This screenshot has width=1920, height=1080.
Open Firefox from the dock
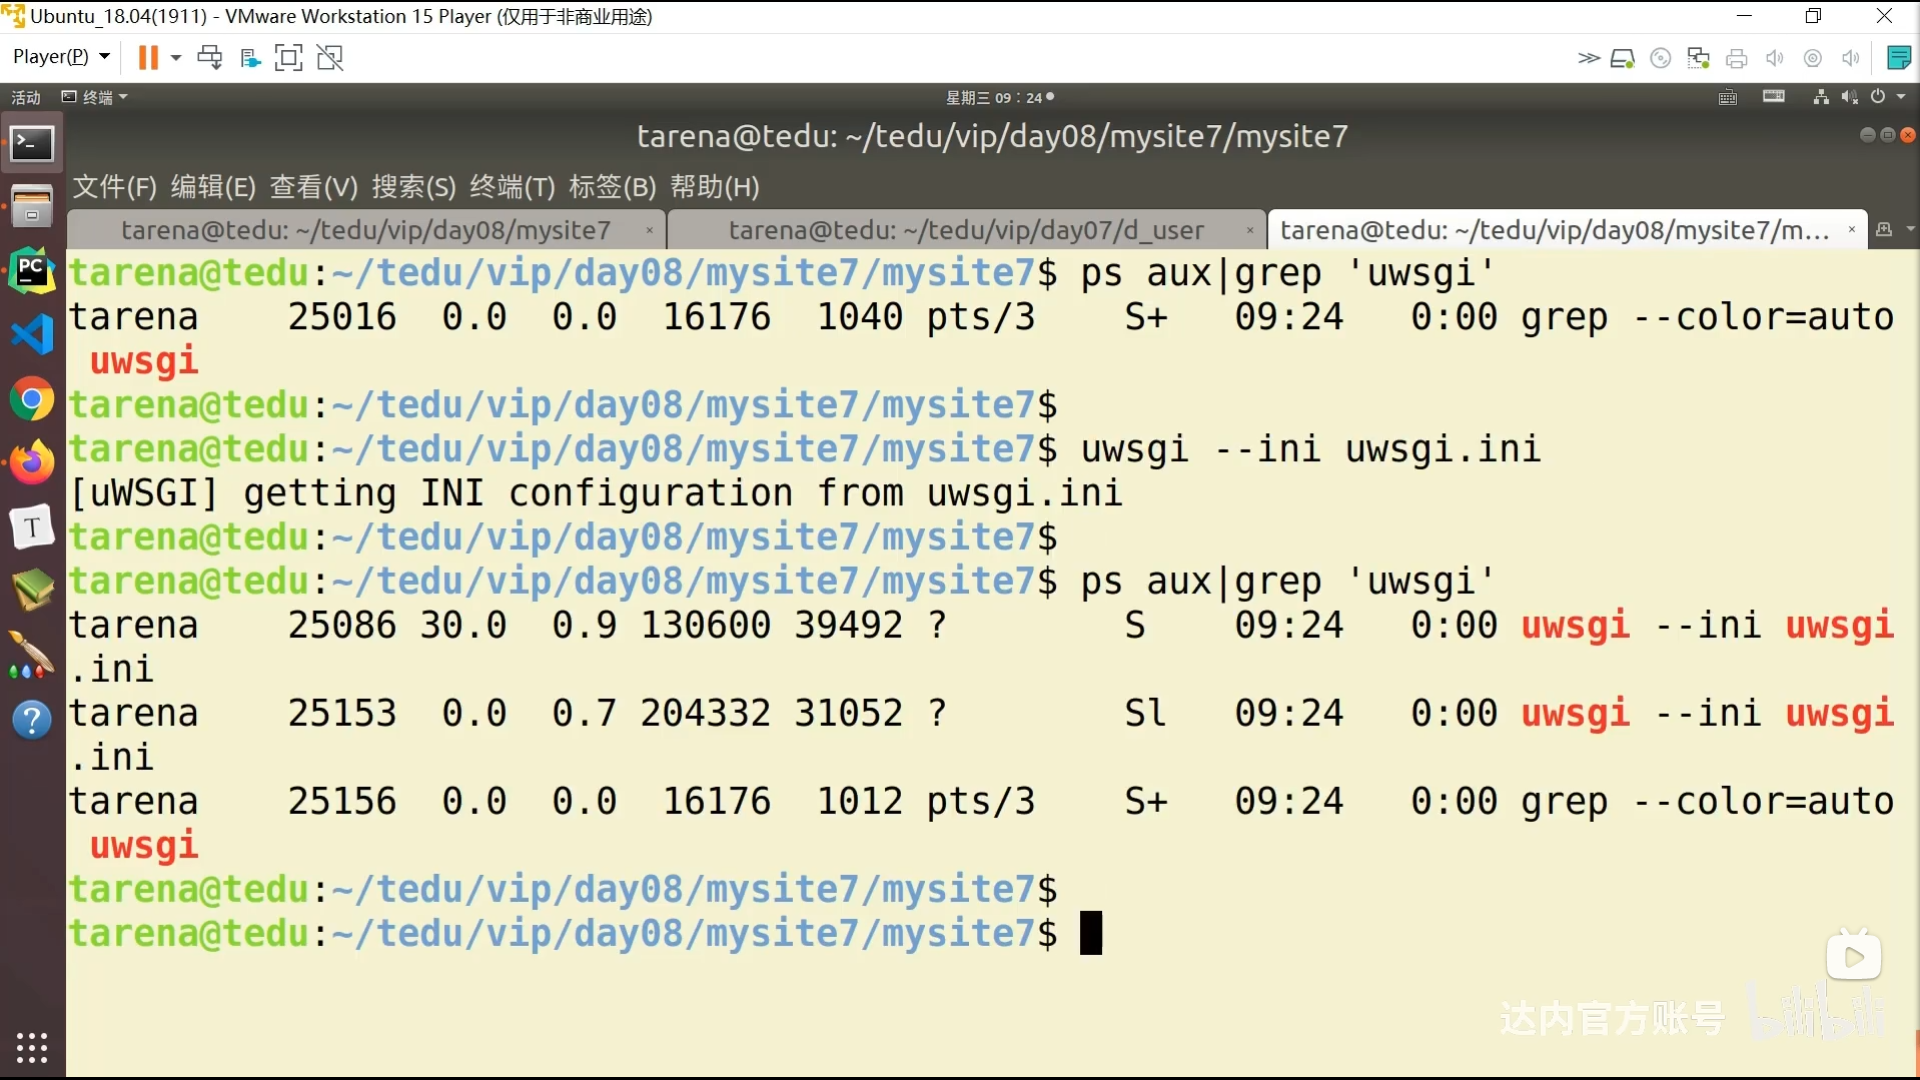click(x=32, y=462)
